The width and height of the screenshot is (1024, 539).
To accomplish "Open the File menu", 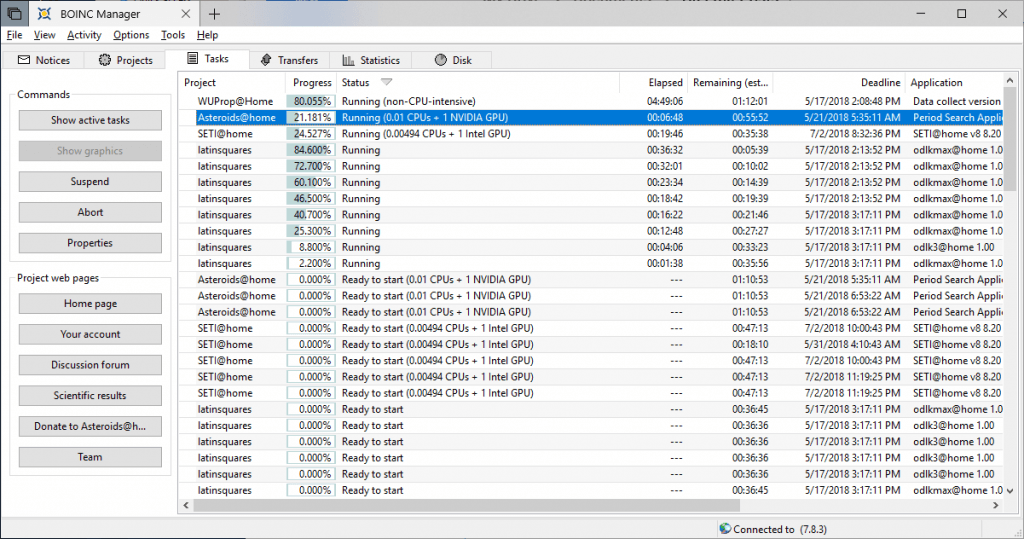I will [14, 35].
